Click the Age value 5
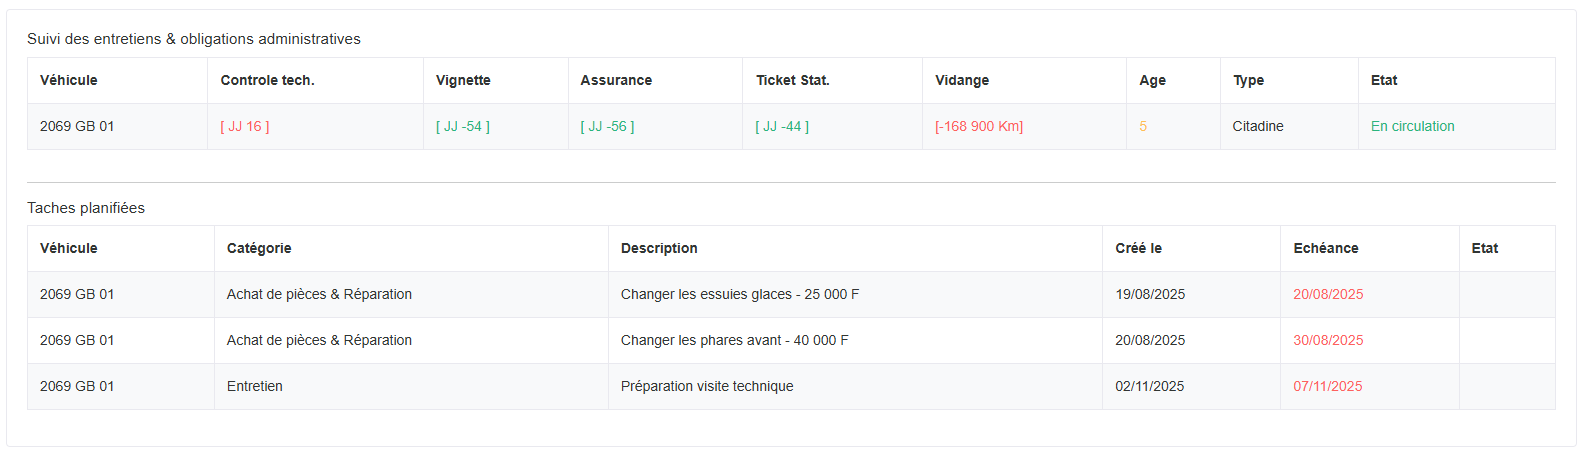 point(1143,127)
